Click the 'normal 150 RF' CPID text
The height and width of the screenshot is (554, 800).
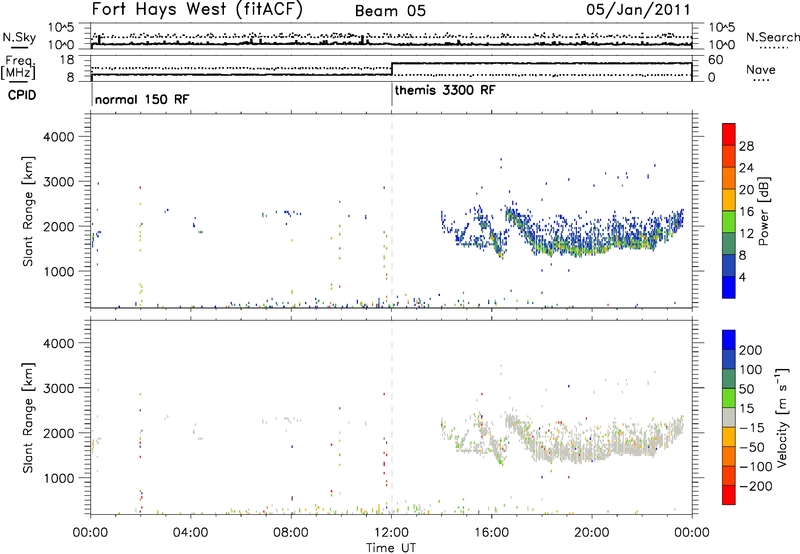click(x=142, y=99)
